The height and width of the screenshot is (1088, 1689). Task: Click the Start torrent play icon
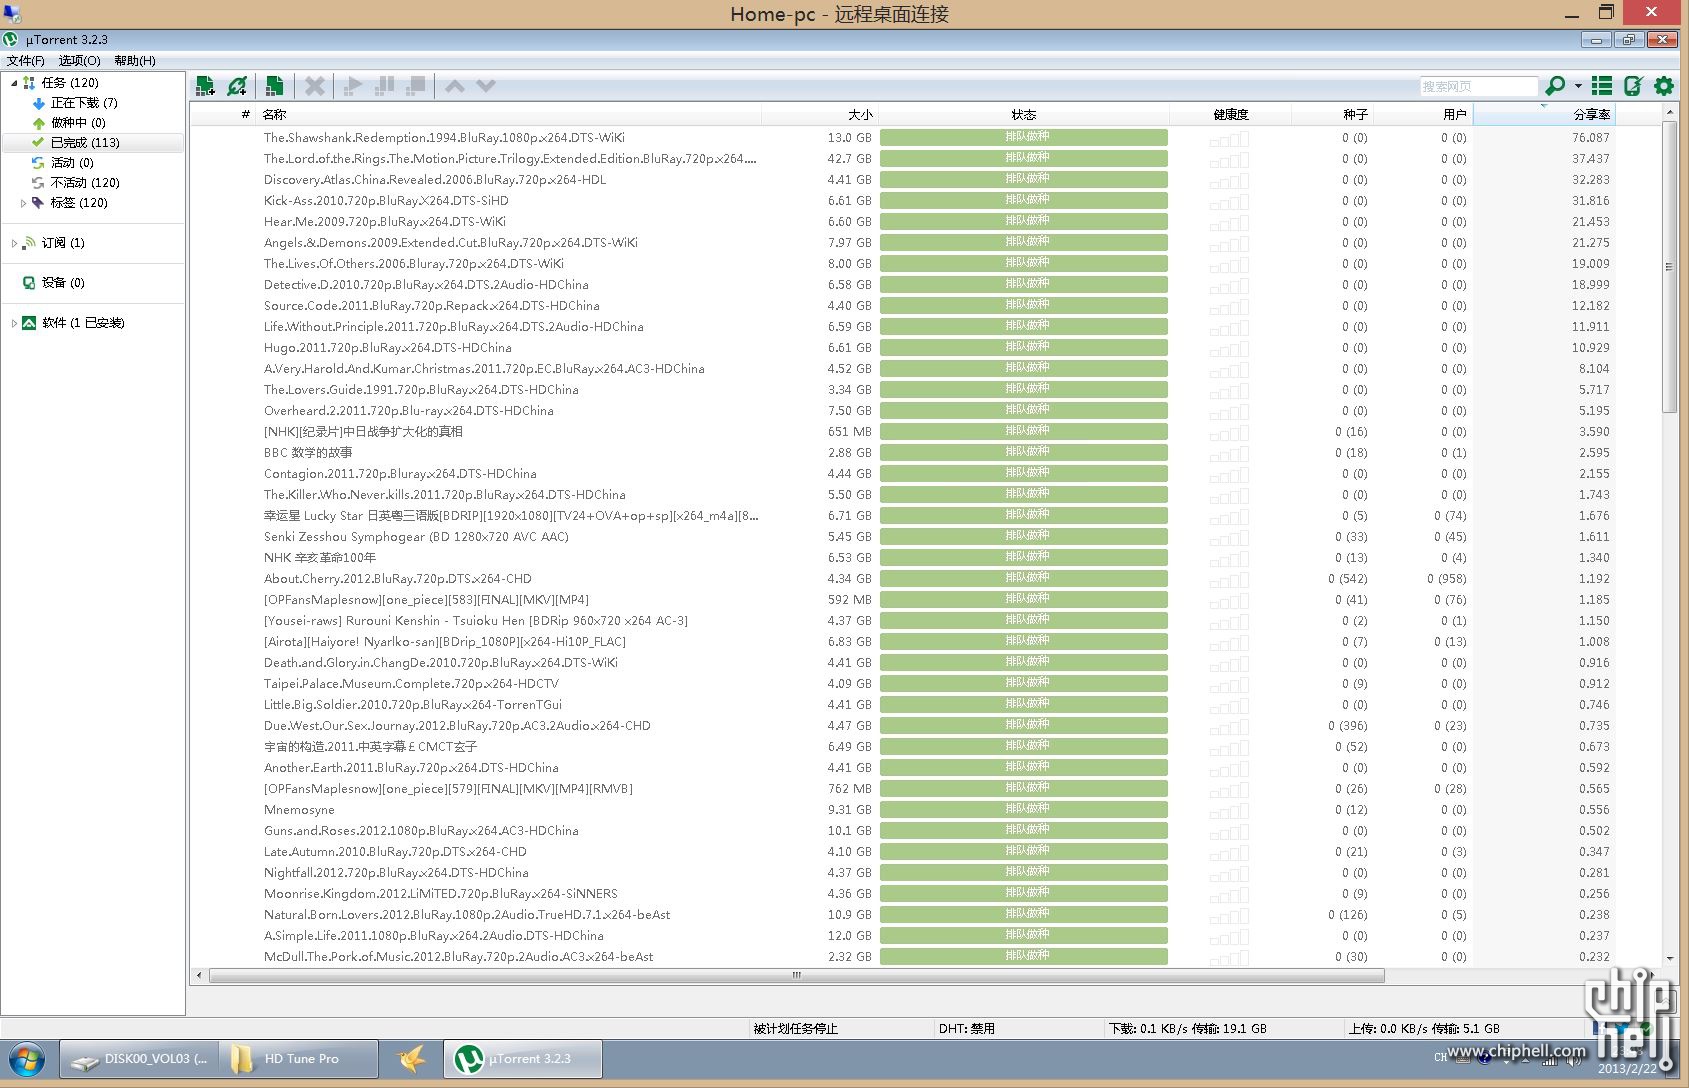coord(352,86)
